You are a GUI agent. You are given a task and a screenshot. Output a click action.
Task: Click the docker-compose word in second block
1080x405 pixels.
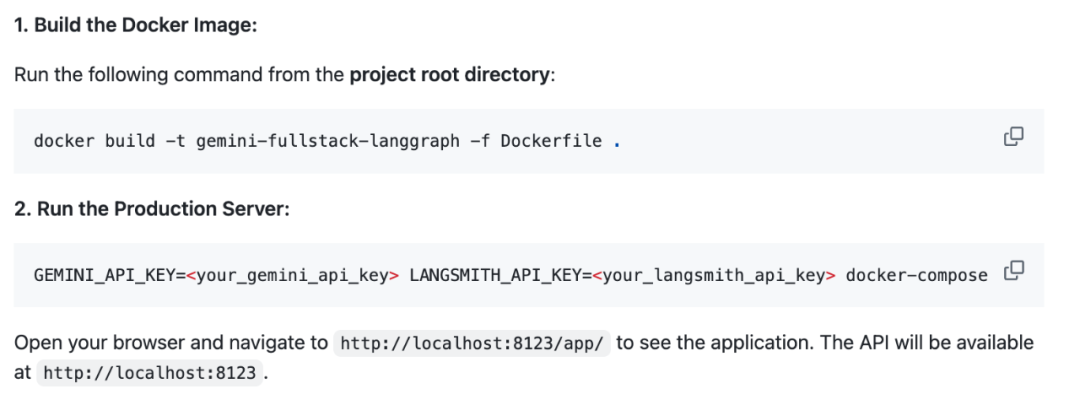pyautogui.click(x=917, y=276)
